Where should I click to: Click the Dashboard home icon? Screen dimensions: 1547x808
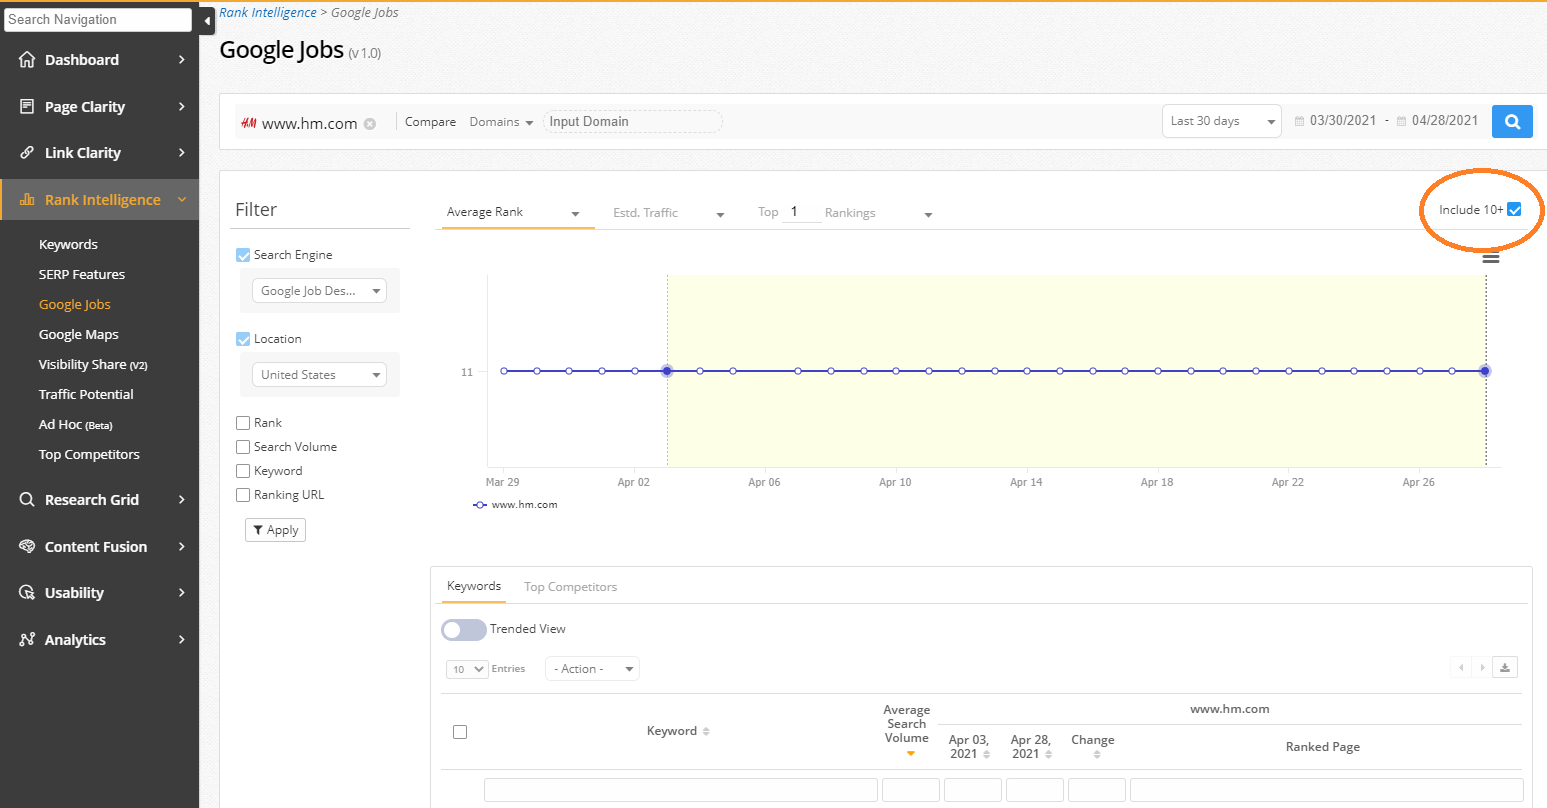pos(27,60)
